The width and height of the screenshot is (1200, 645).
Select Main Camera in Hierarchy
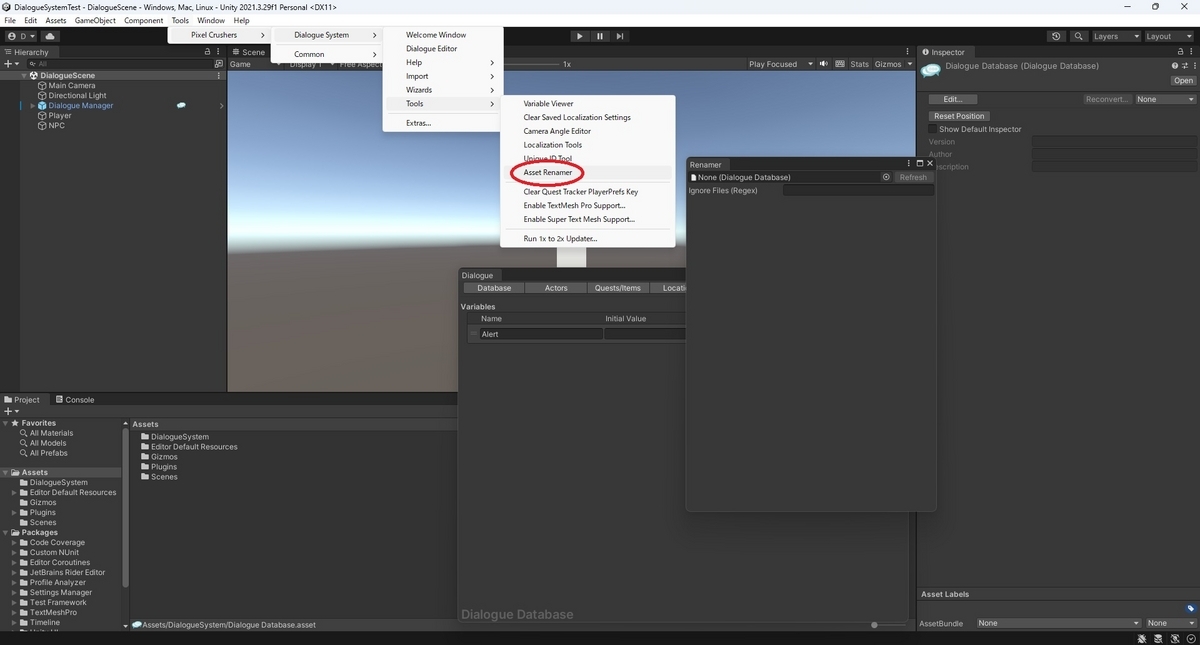pyautogui.click(x=72, y=85)
